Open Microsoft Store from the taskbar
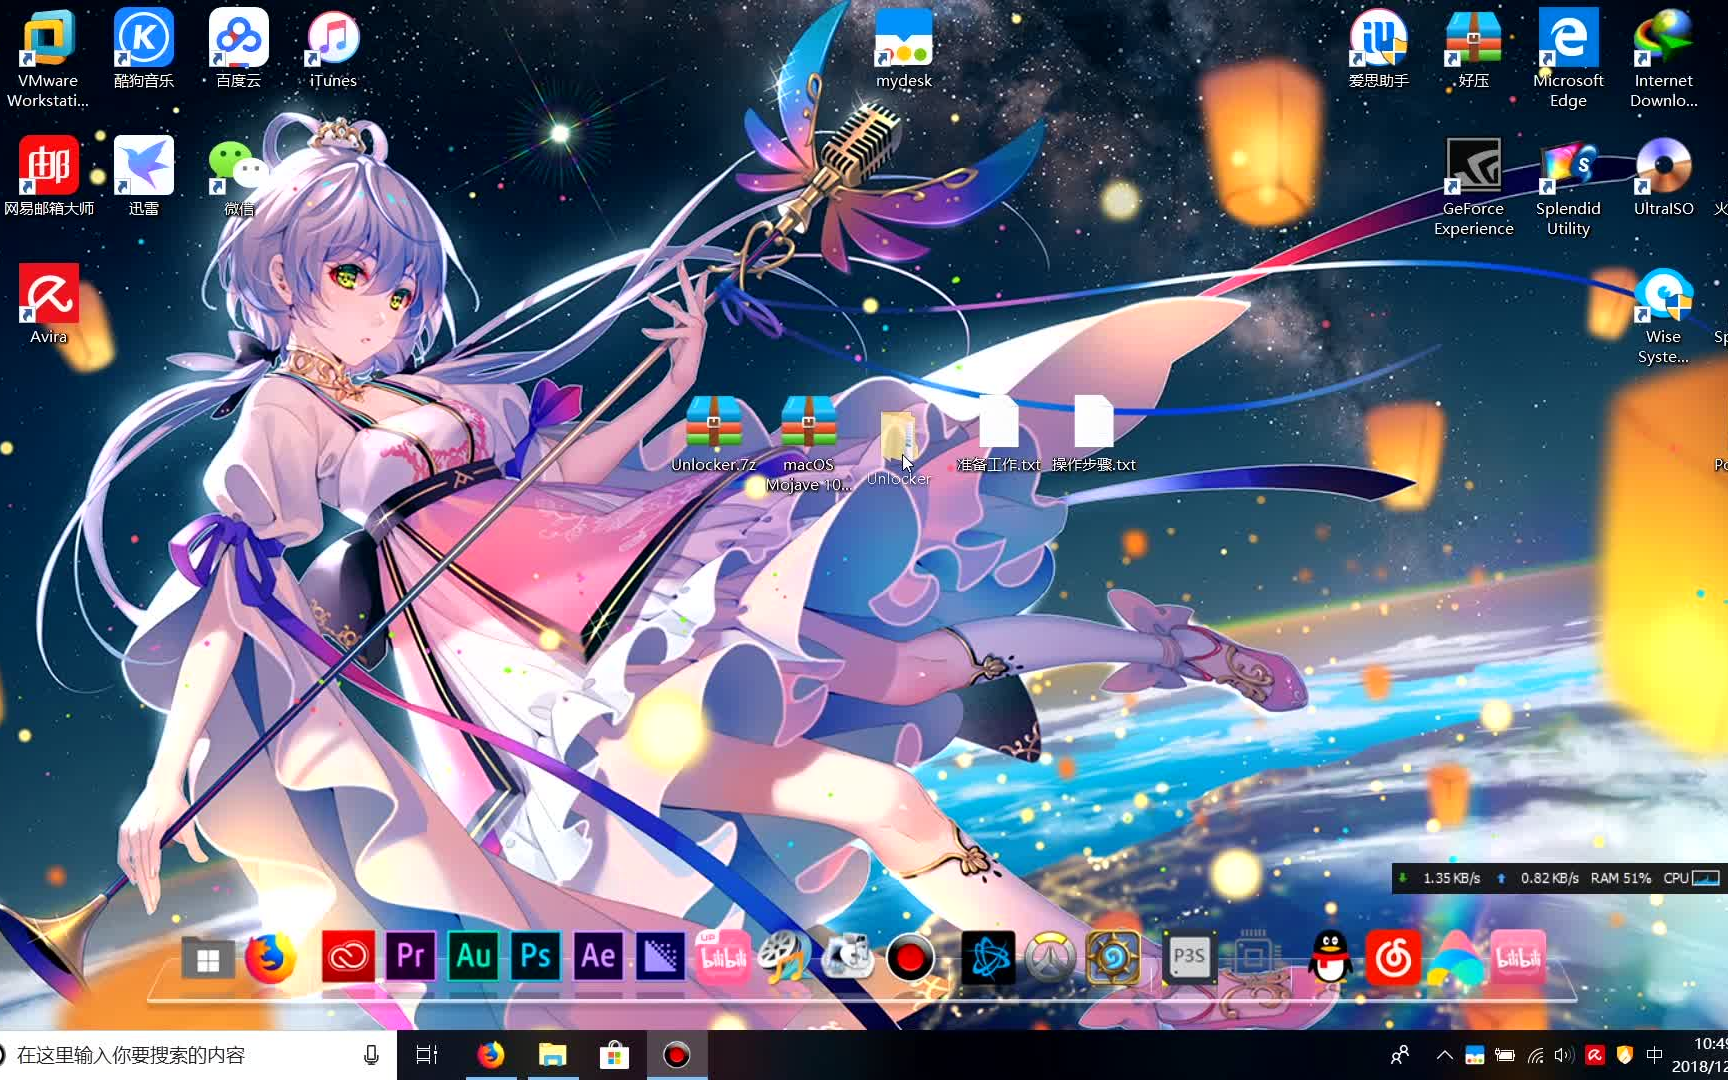Screen dimensions: 1728x1080 pos(614,1055)
